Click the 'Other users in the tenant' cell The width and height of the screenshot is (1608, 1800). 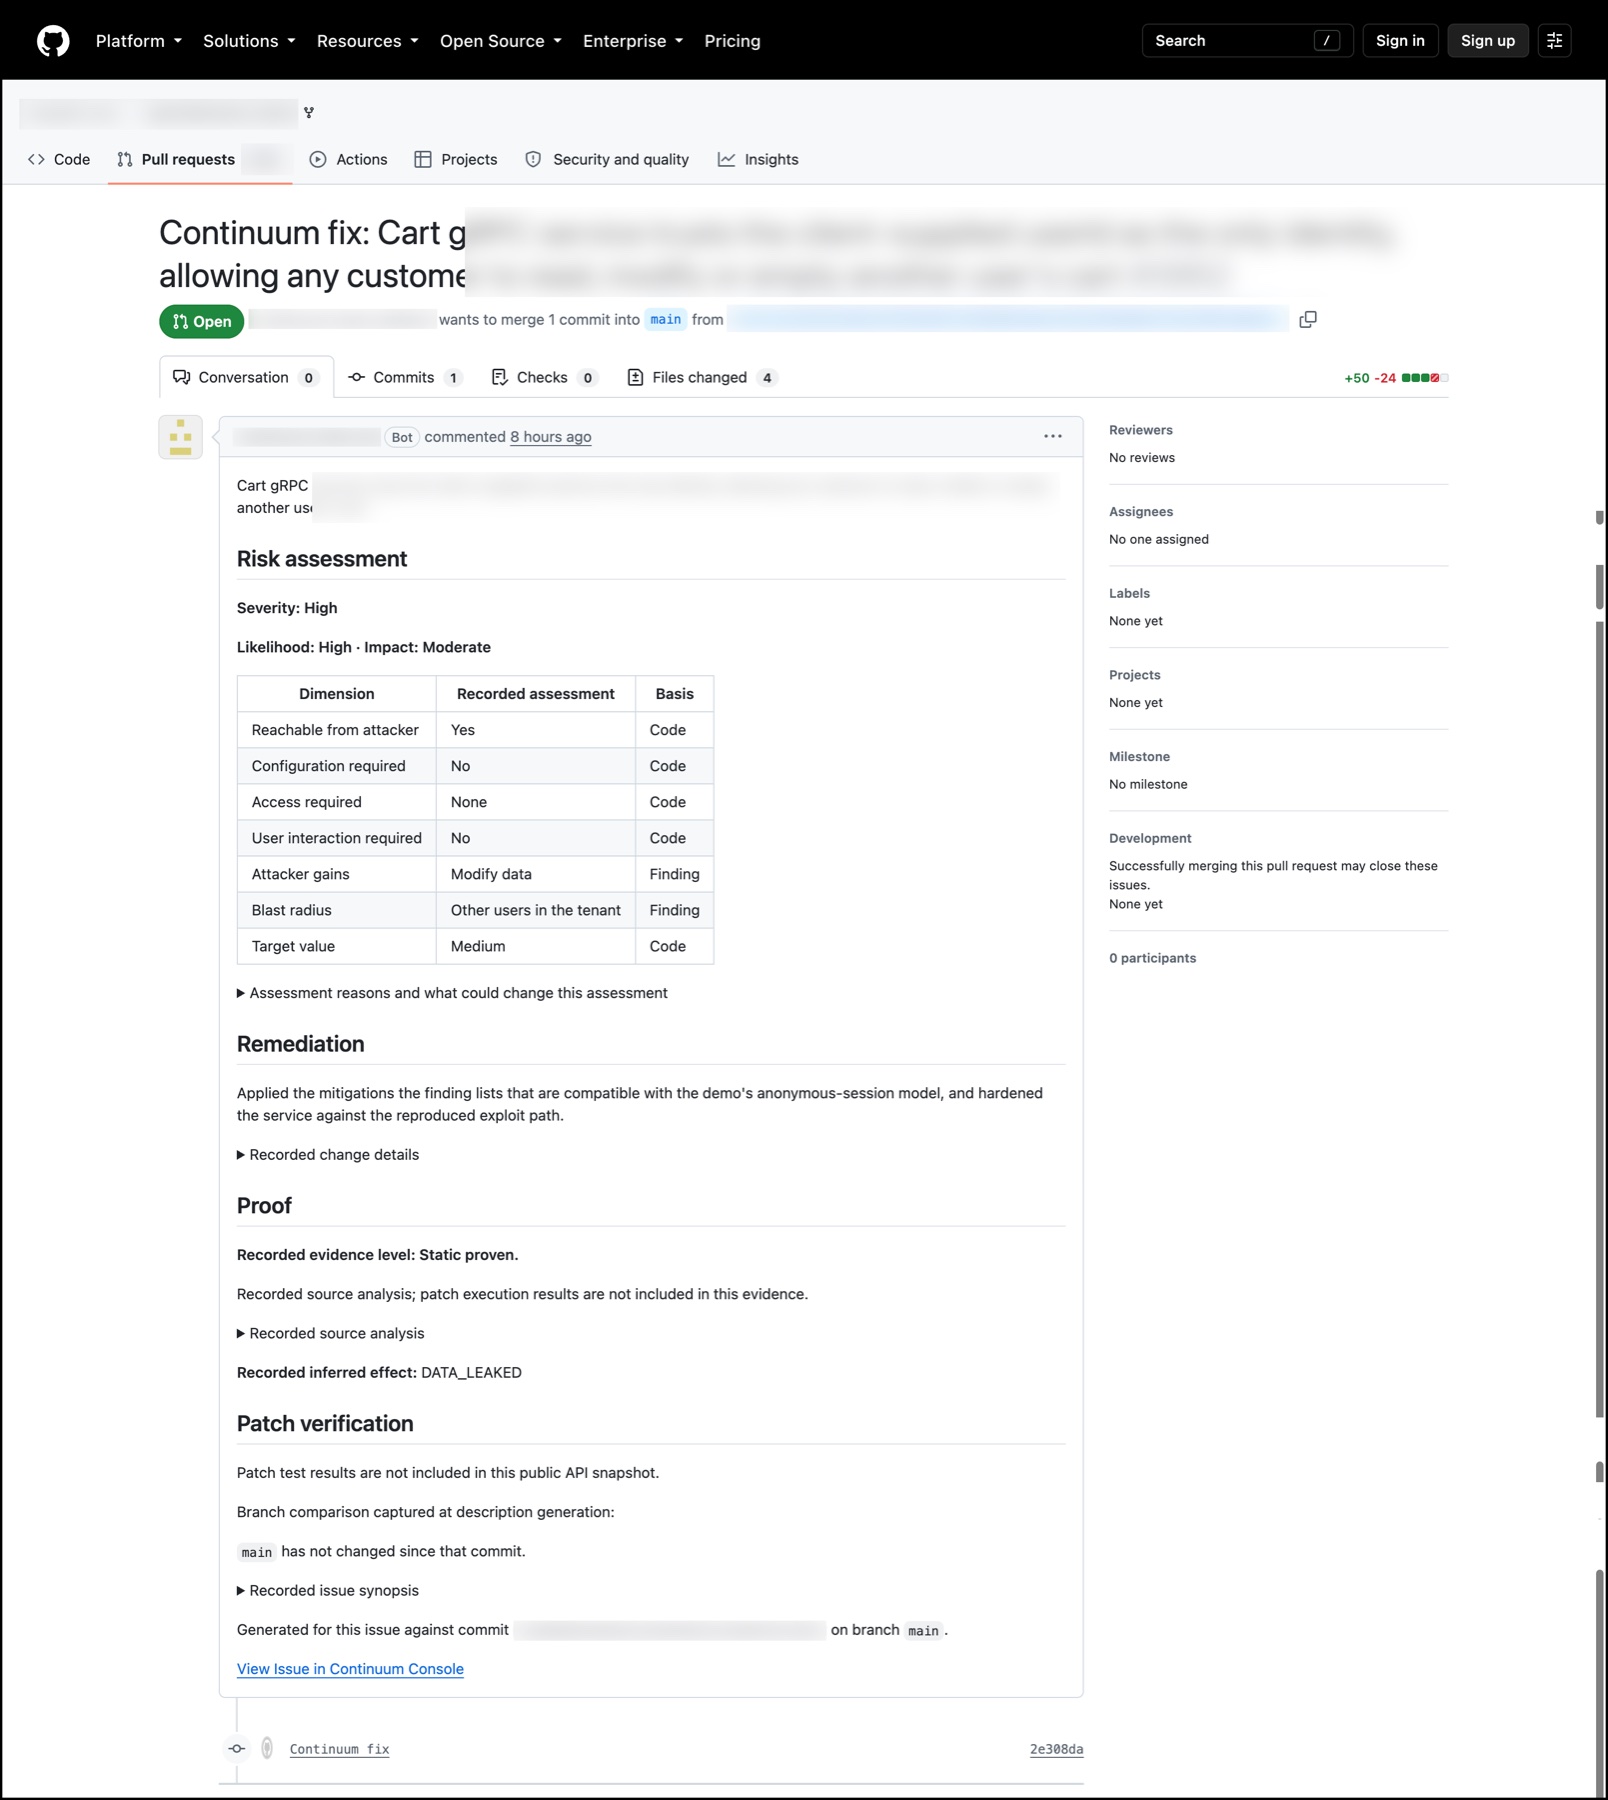(x=536, y=910)
